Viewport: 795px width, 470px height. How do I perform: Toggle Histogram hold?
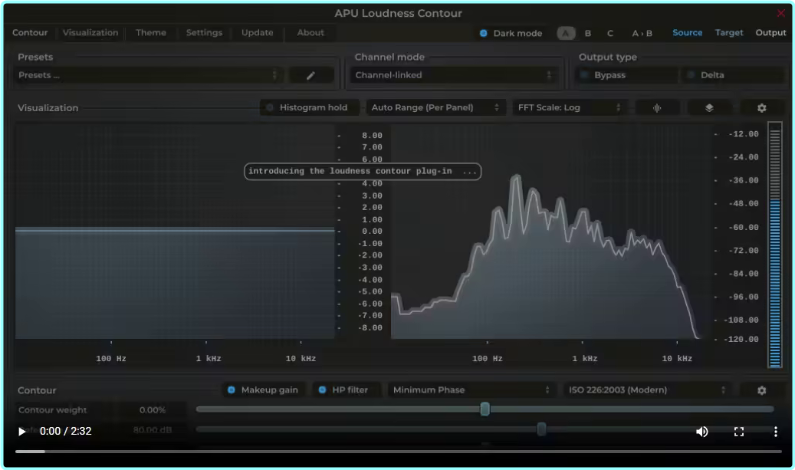(310, 107)
